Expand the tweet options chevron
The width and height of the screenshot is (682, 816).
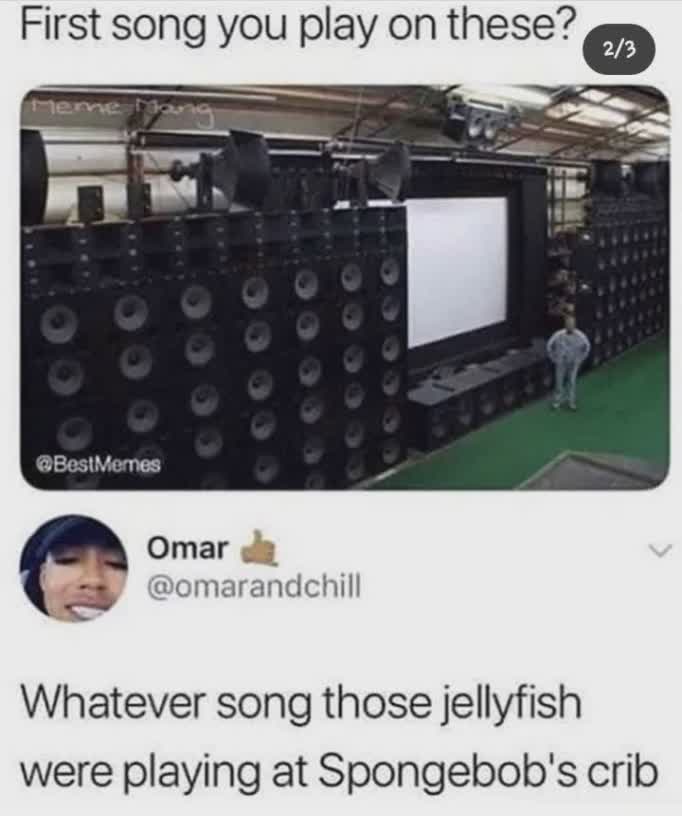[x=661, y=551]
